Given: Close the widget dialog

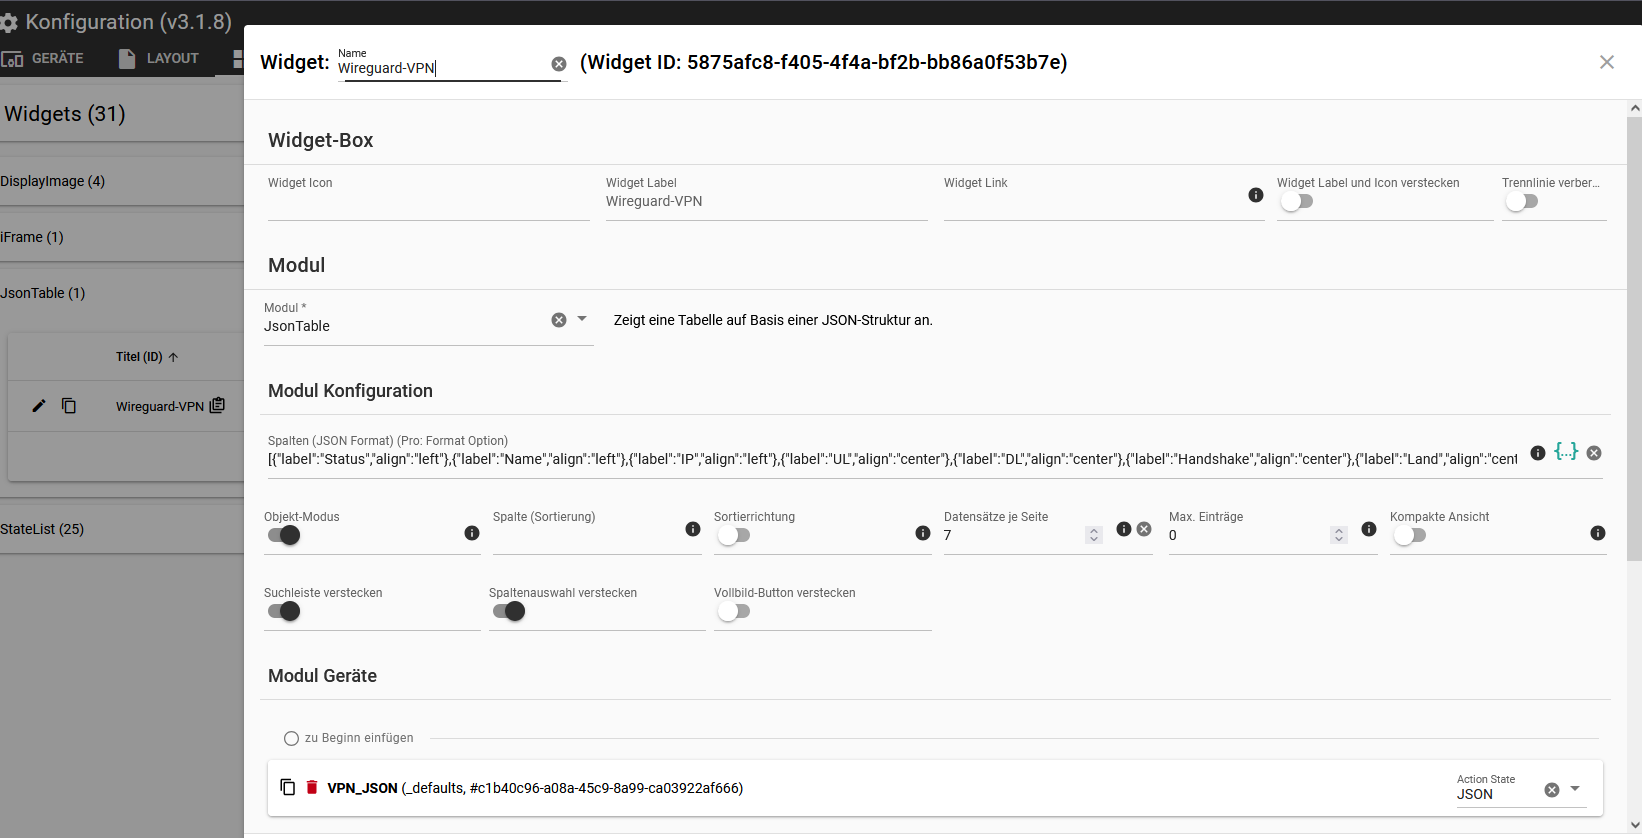Looking at the screenshot, I should (1607, 62).
